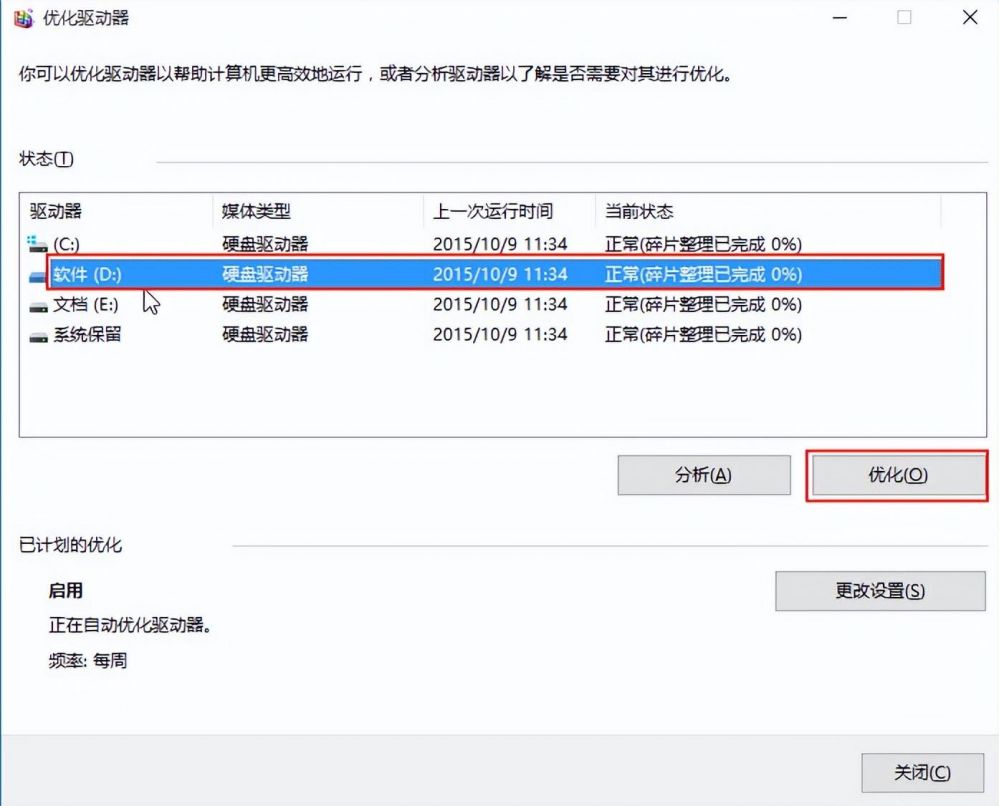Click the 关闭(C) button
The height and width of the screenshot is (806, 999).
click(x=922, y=773)
